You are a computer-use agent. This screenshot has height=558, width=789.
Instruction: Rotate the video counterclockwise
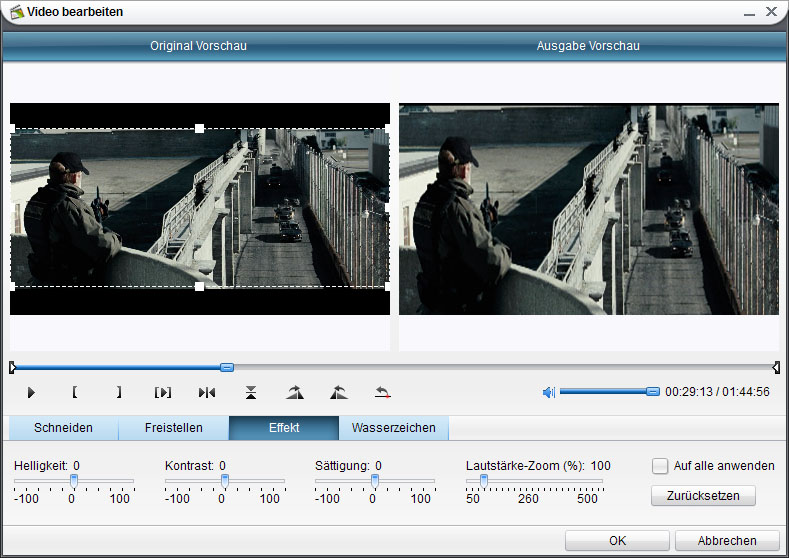[338, 392]
